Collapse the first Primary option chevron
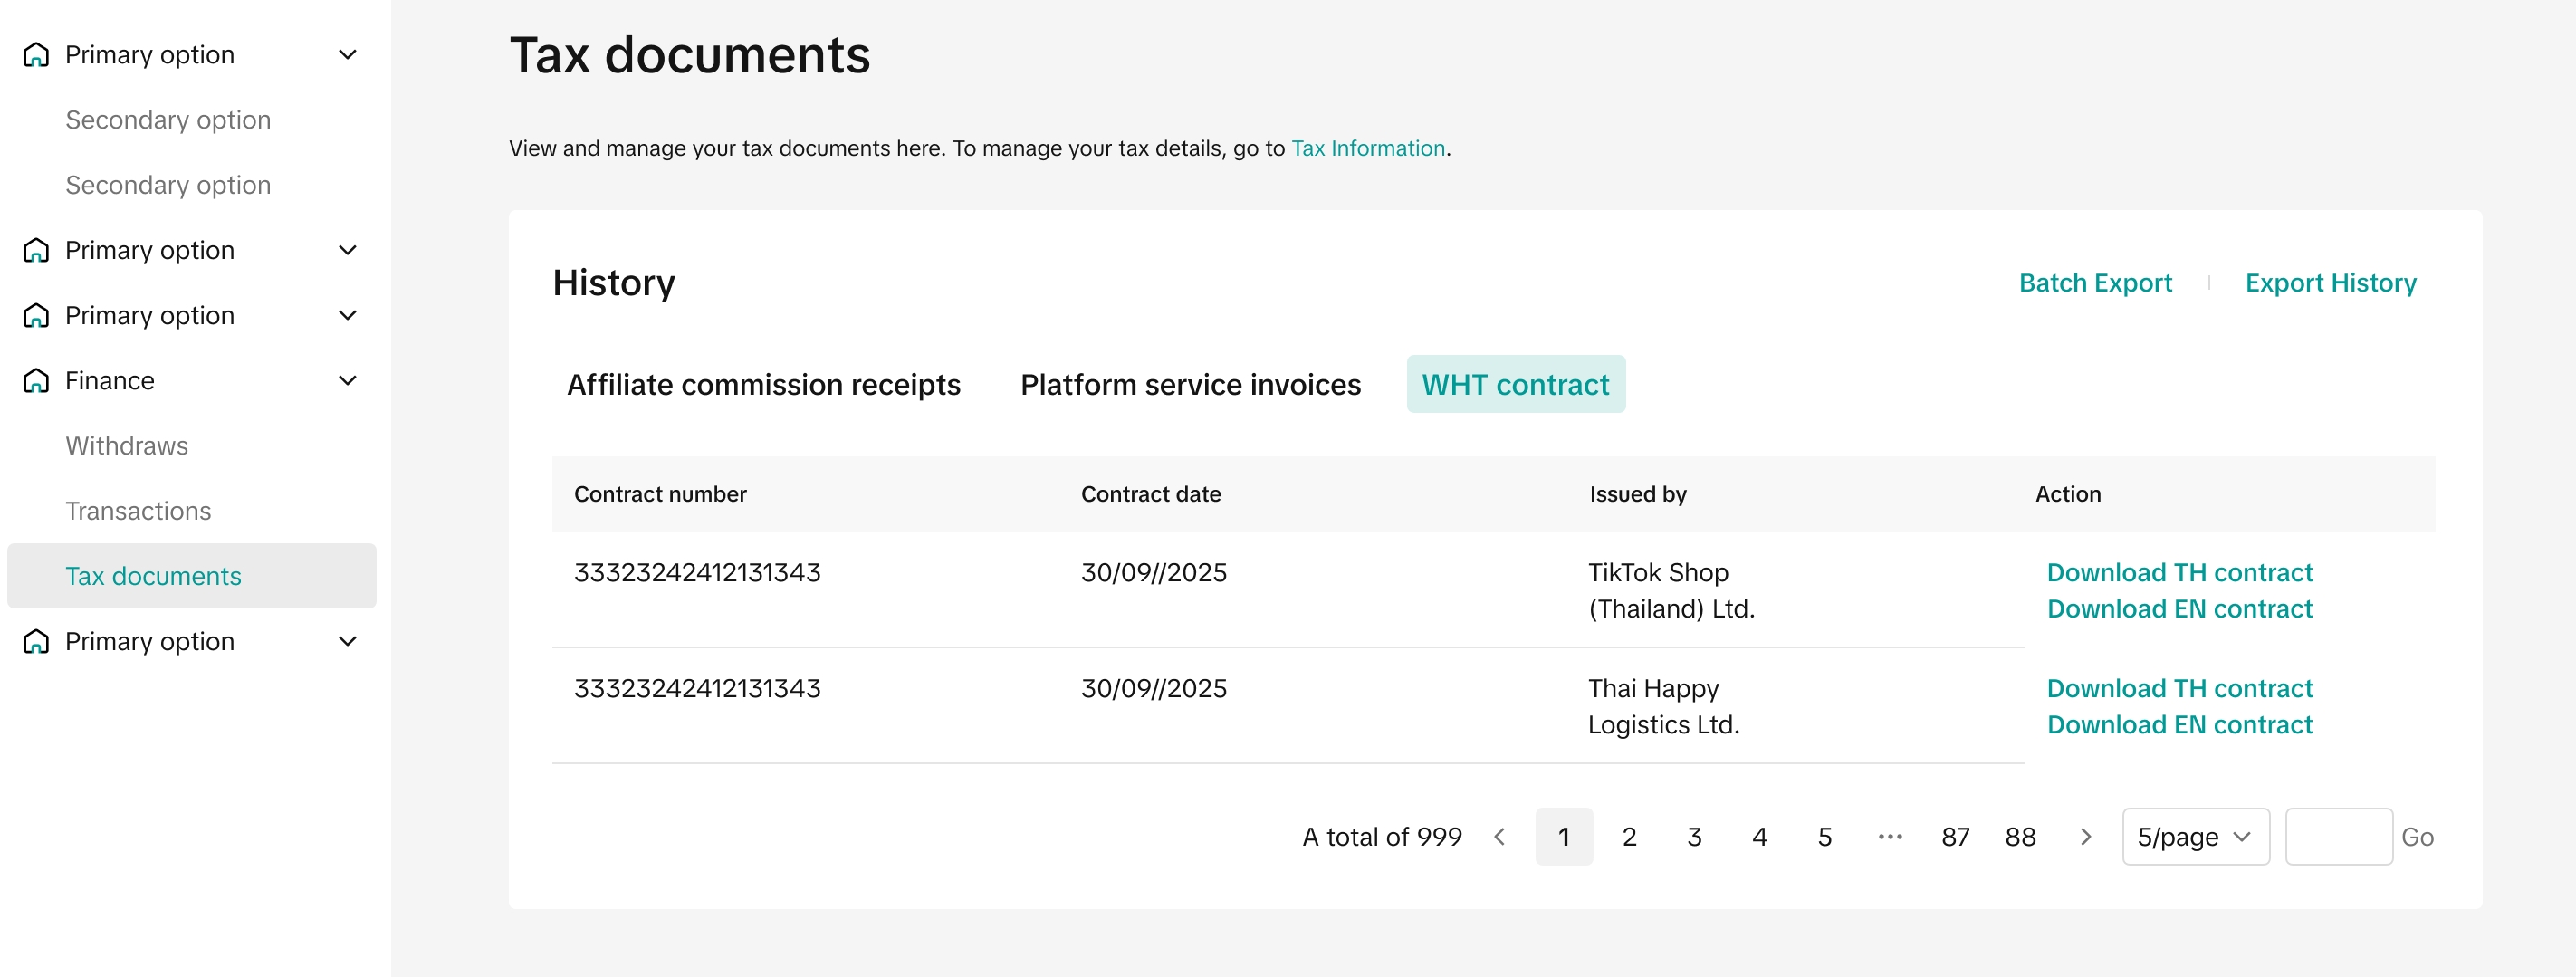This screenshot has height=977, width=2576. pos(348,55)
